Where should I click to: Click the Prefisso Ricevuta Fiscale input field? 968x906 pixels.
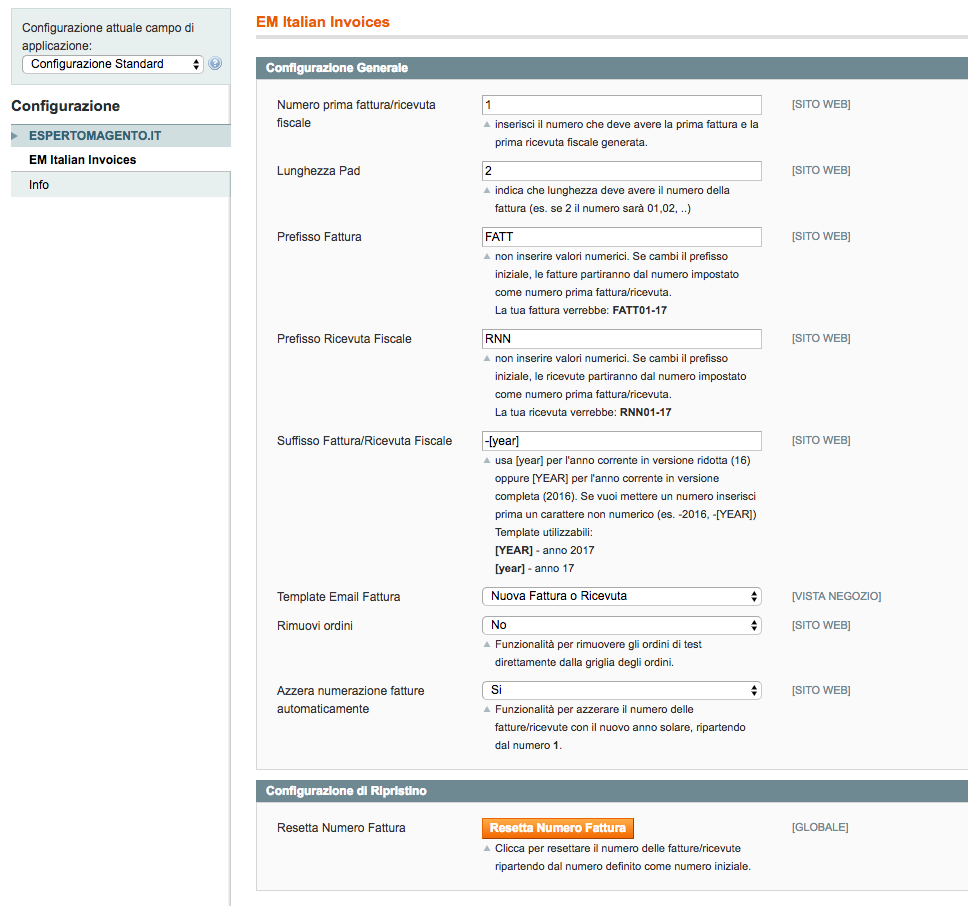pos(622,339)
